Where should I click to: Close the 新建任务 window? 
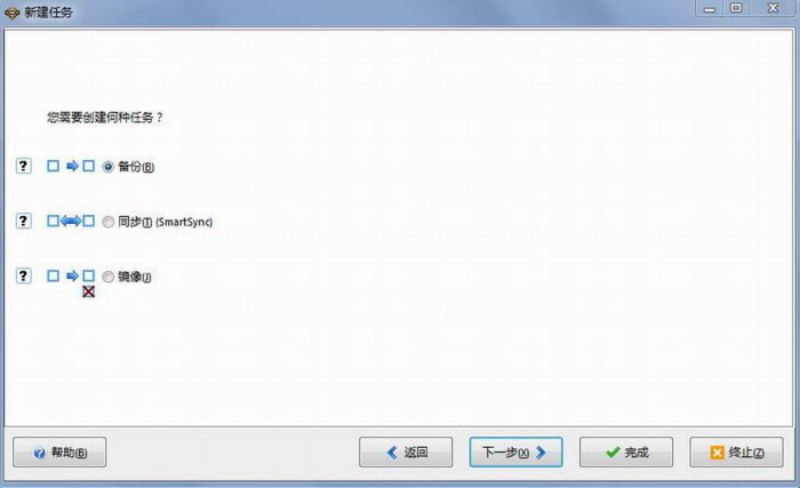(773, 8)
